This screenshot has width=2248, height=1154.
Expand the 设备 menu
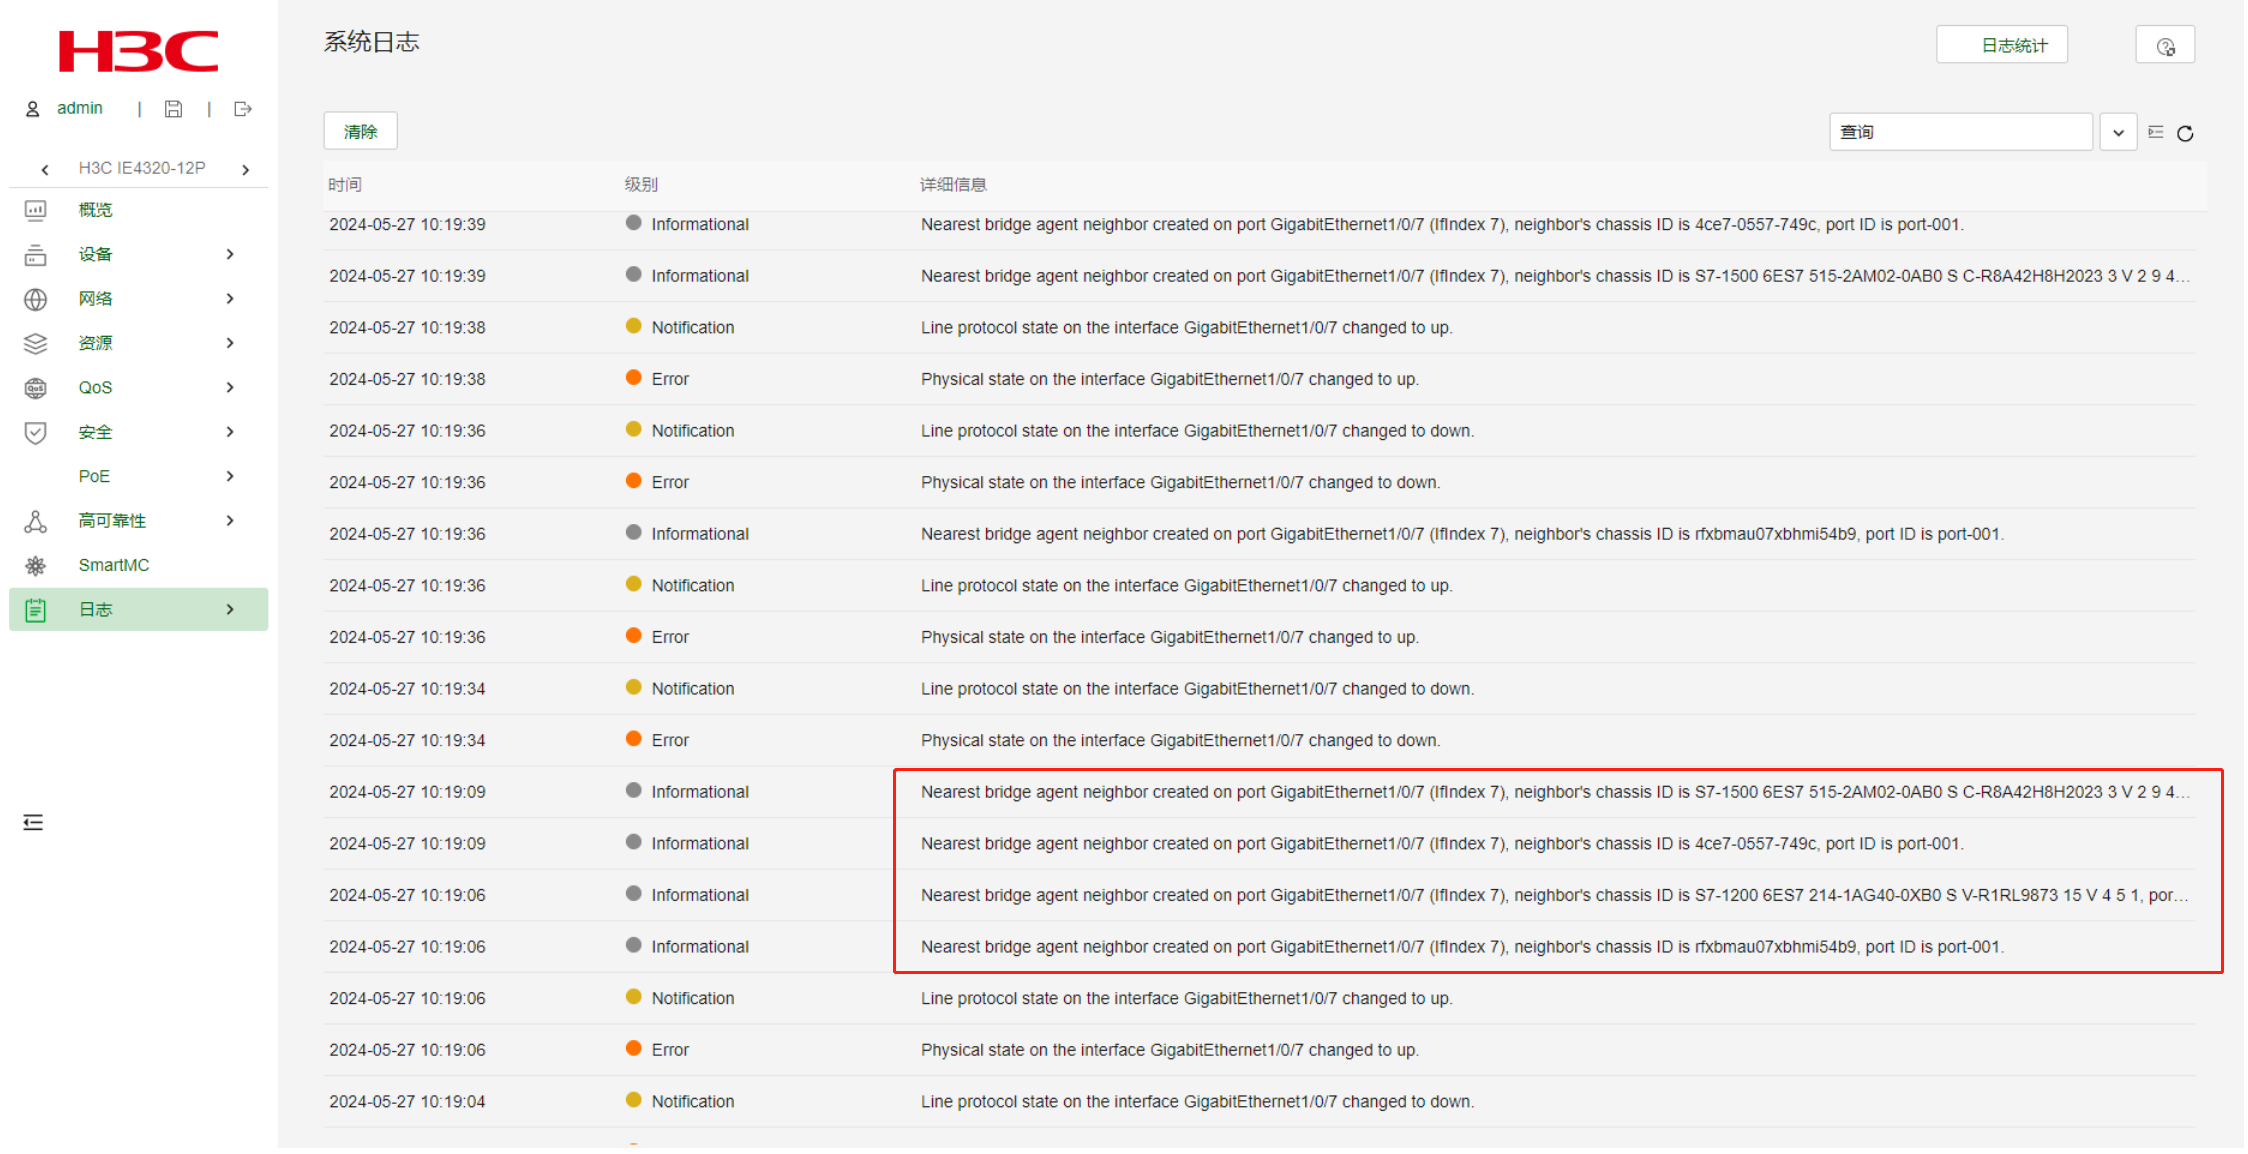click(x=96, y=254)
